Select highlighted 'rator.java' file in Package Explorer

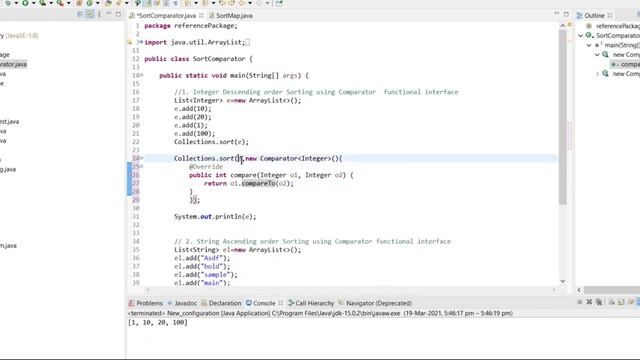click(x=13, y=64)
